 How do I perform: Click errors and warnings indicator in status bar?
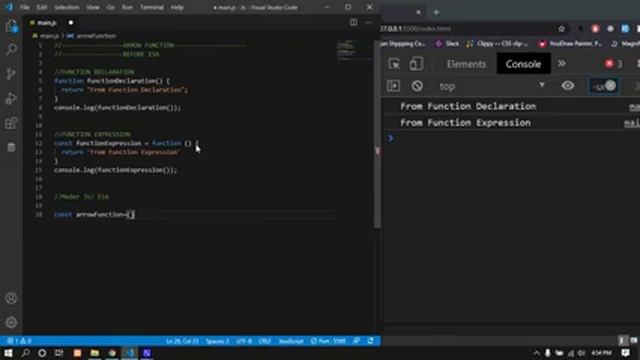(19, 341)
